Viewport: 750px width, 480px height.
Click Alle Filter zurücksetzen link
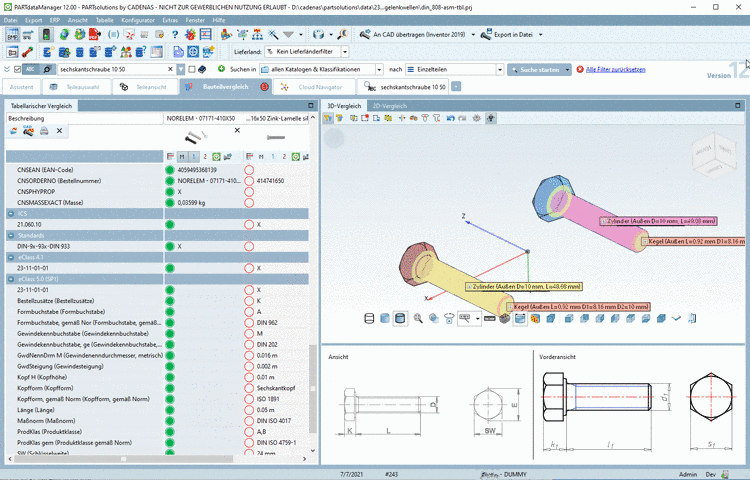[x=616, y=70]
